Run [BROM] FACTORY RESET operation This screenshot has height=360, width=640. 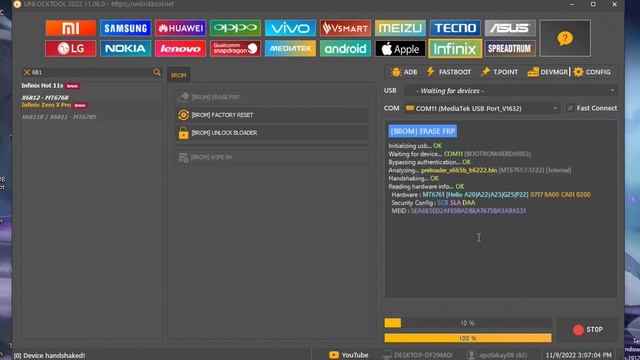[272, 115]
